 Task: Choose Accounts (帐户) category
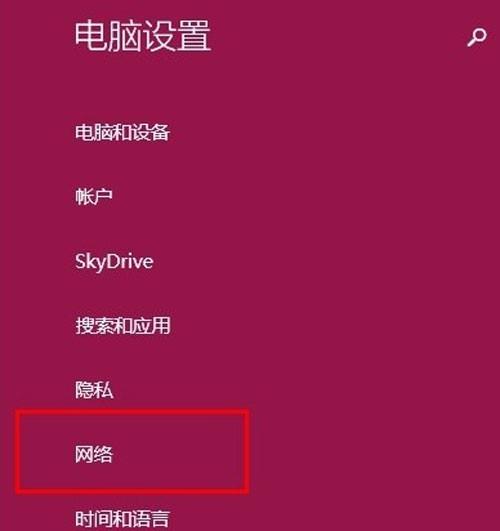[93, 196]
